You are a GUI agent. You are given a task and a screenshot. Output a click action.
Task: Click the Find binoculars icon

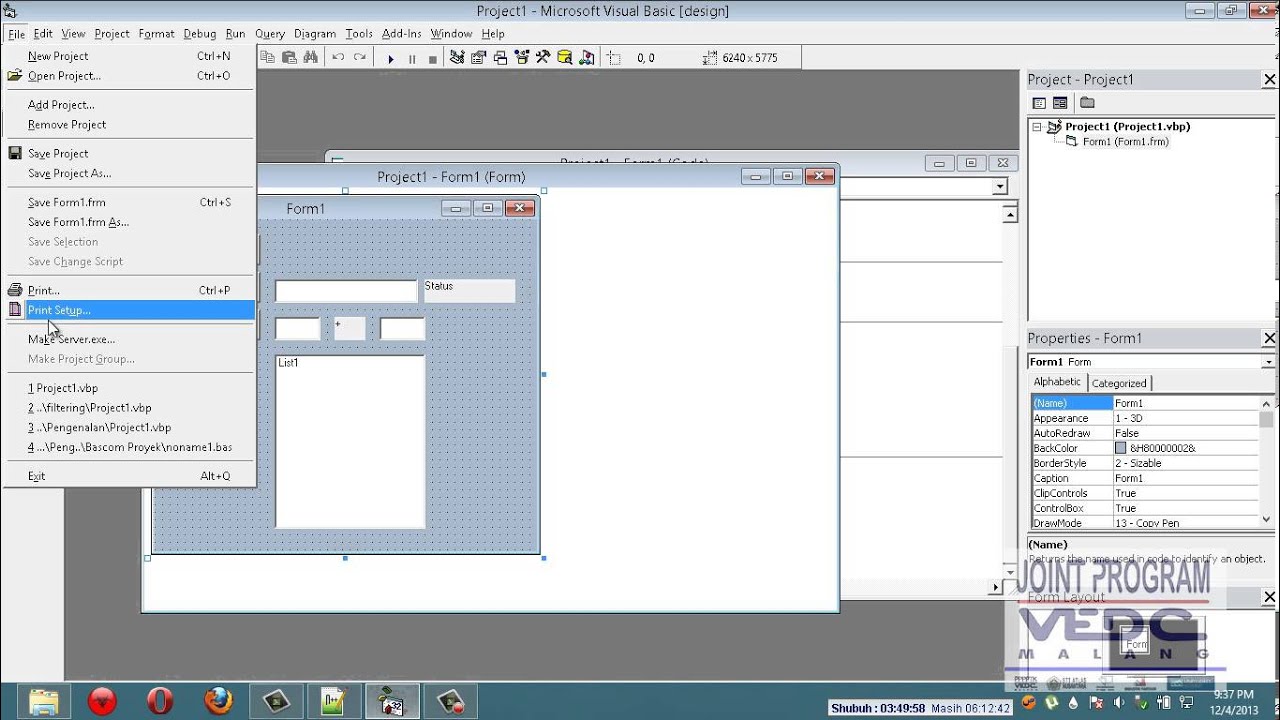310,58
